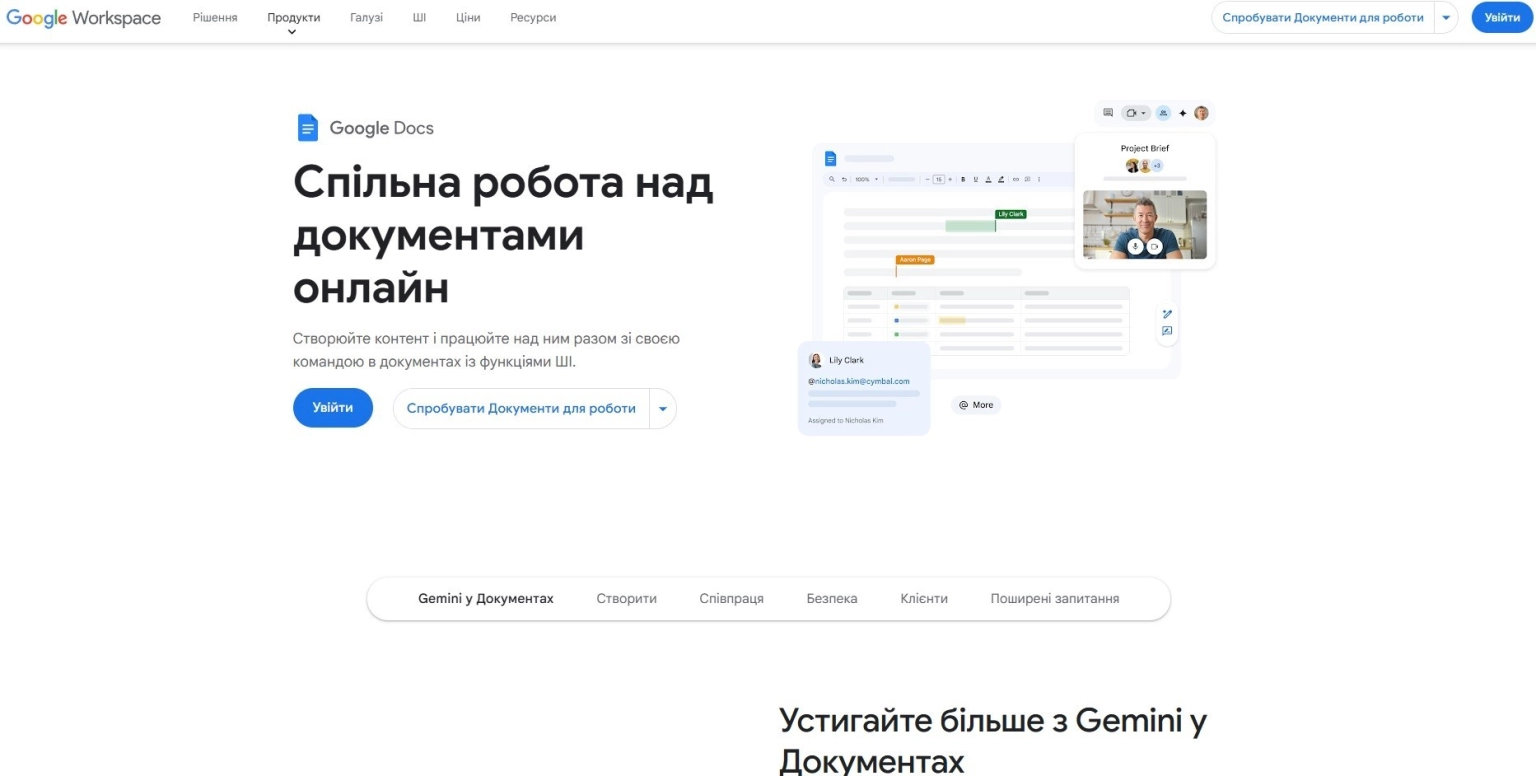Viewport: 1536px width, 776px height.
Task: Open the hero dropdown arrow beside Спробувати Документи
Action: [663, 409]
